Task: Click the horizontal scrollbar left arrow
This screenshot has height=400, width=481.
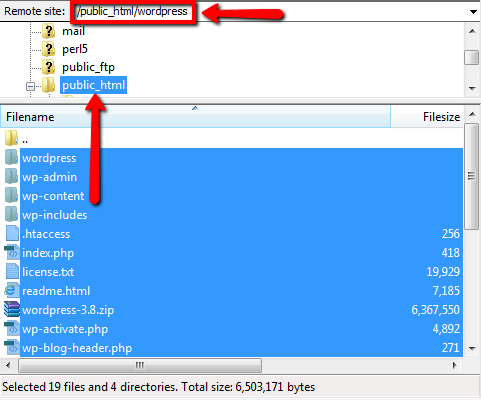Action: click(8, 365)
